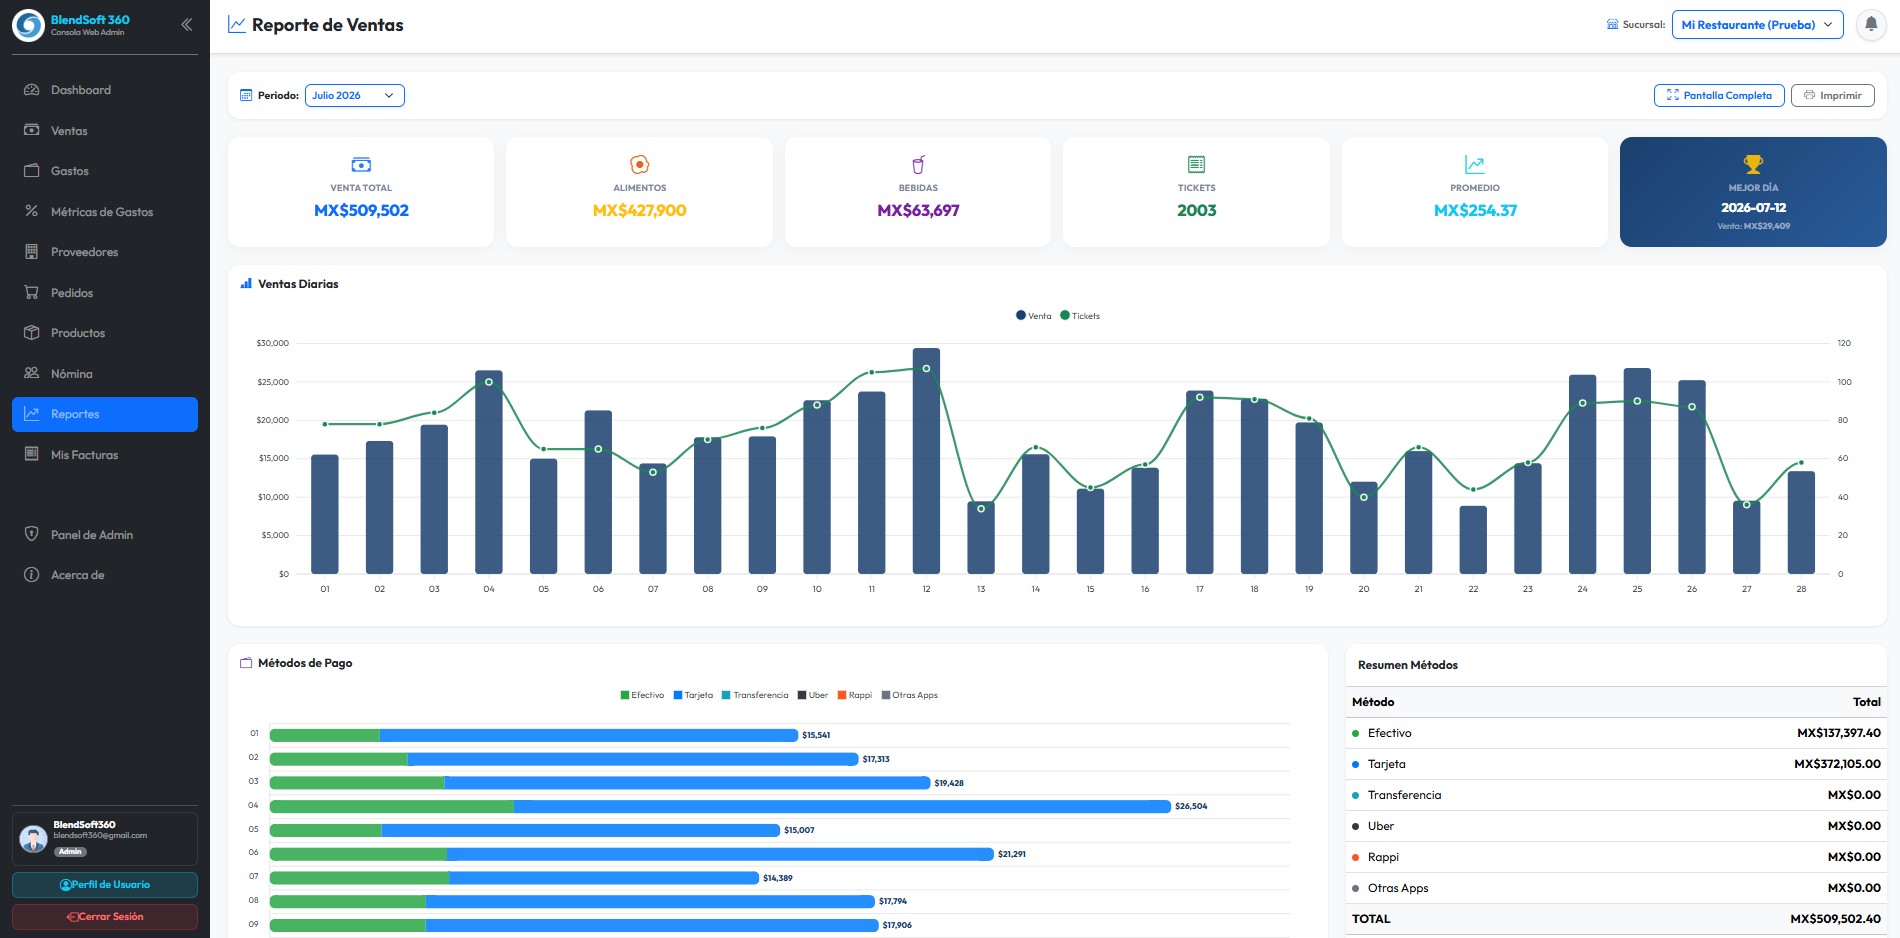Click the BlendSoft 360 logo icon
Viewport: 1900px width, 938px height.
click(x=28, y=25)
